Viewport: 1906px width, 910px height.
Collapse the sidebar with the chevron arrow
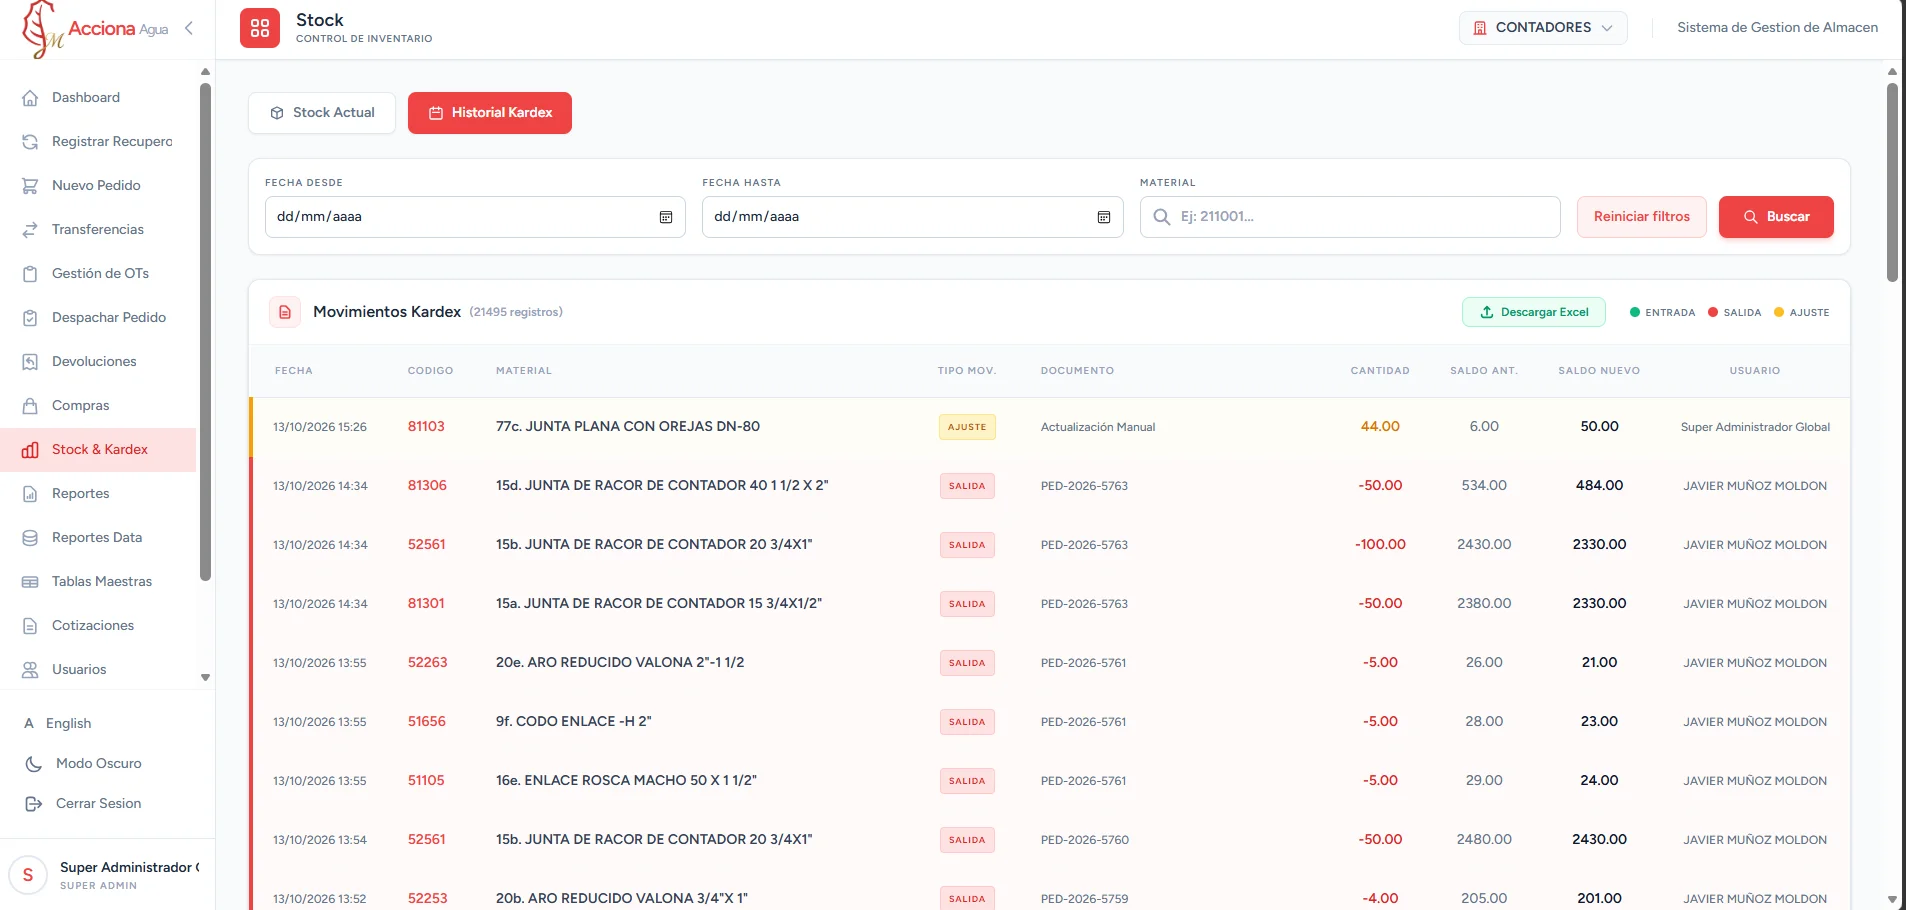pyautogui.click(x=189, y=28)
